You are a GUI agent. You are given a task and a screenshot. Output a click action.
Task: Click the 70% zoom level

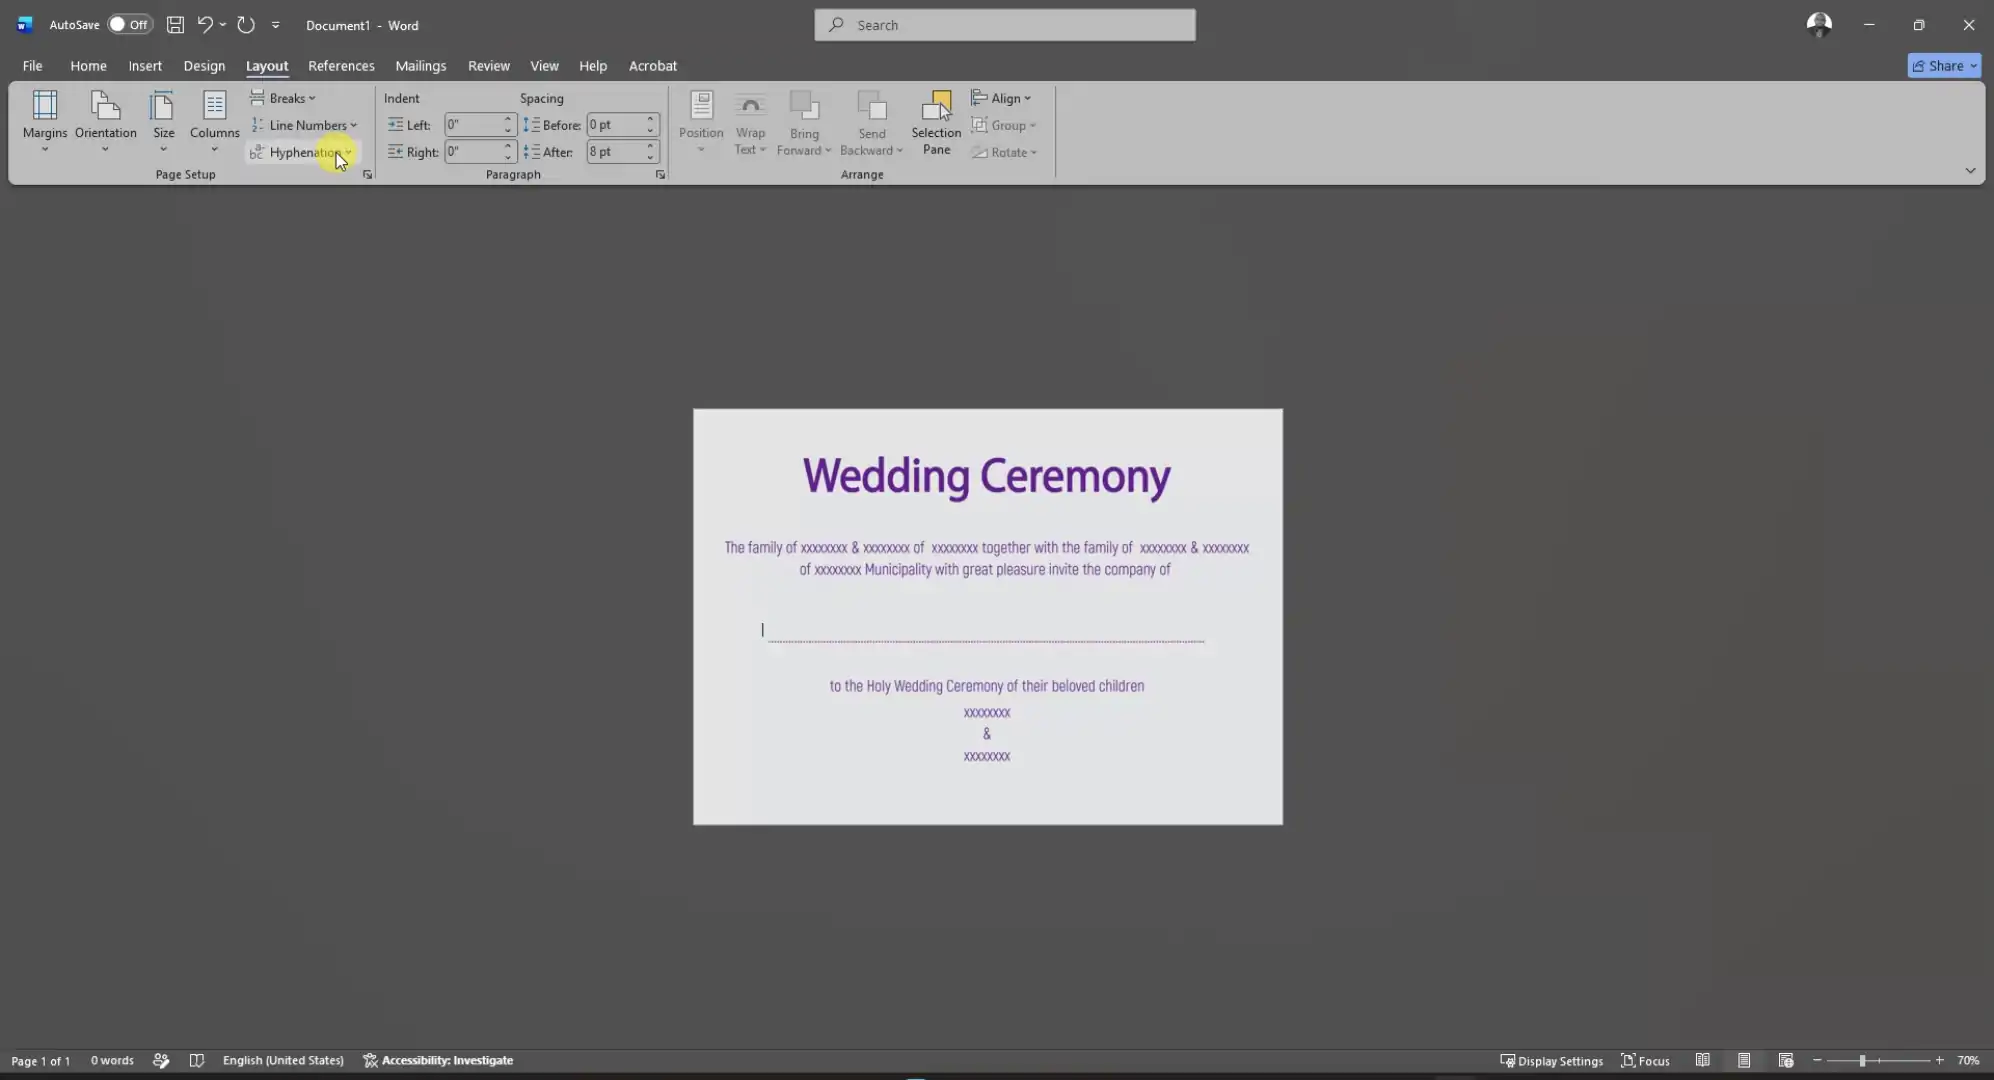[x=1968, y=1061]
